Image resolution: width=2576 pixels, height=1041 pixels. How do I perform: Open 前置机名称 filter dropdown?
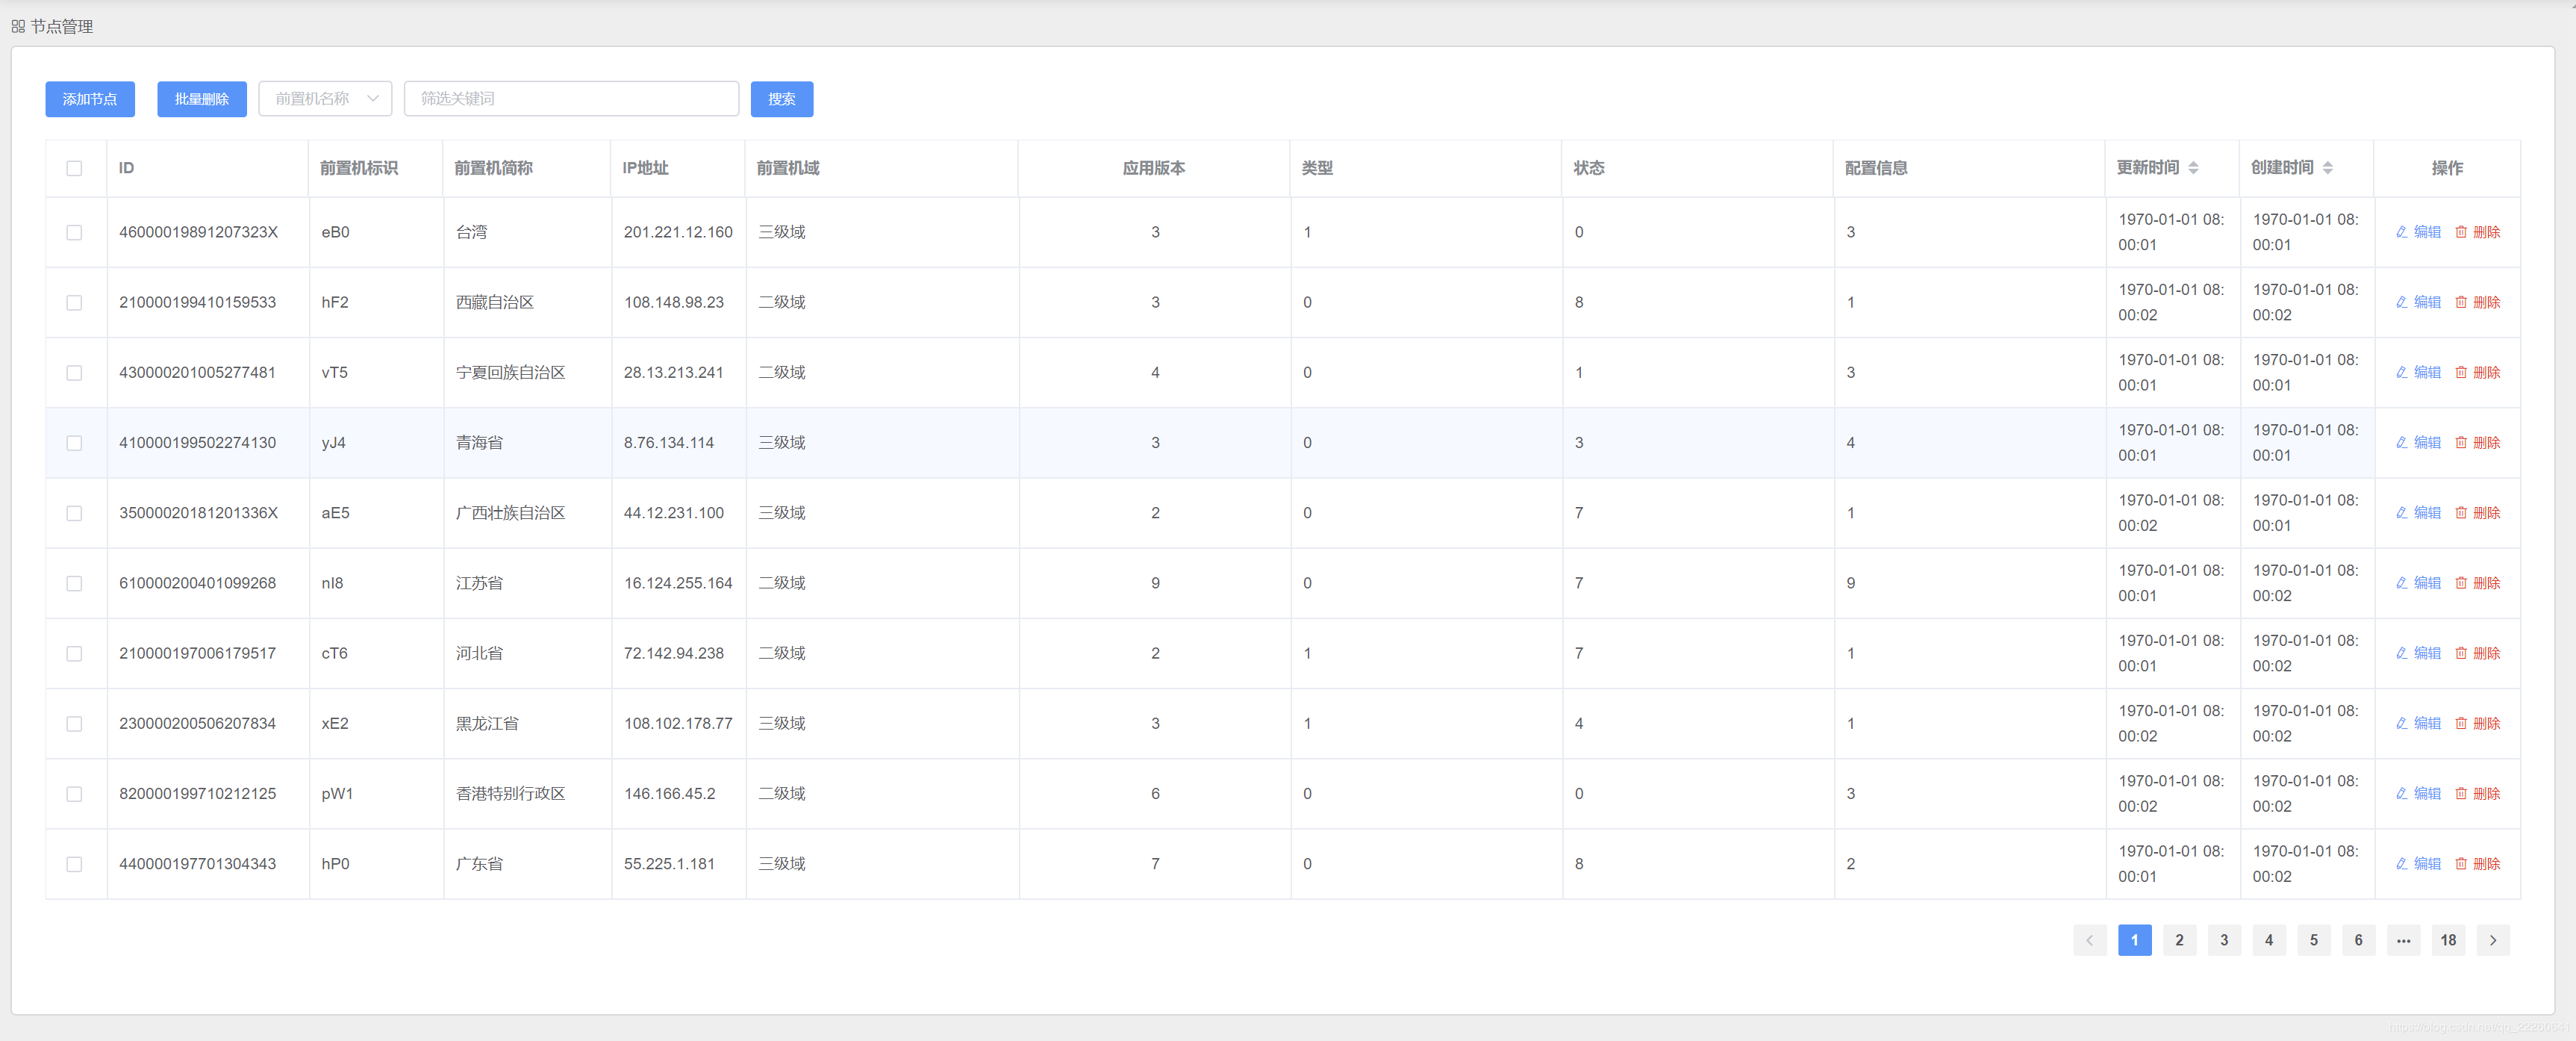(325, 99)
